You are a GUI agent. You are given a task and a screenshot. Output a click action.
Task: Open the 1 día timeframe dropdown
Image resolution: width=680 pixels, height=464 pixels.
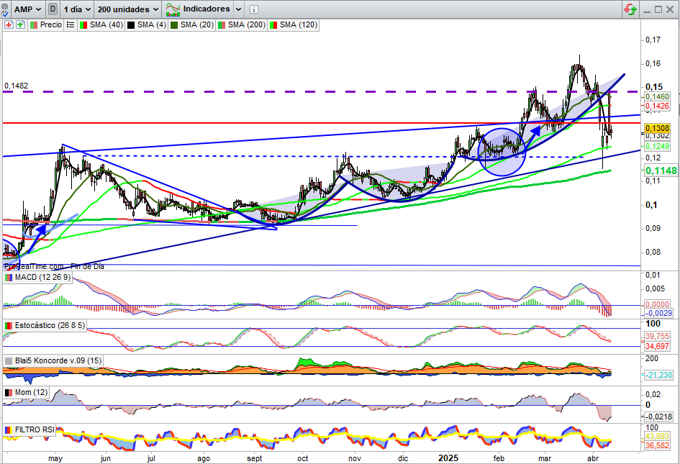(x=76, y=9)
